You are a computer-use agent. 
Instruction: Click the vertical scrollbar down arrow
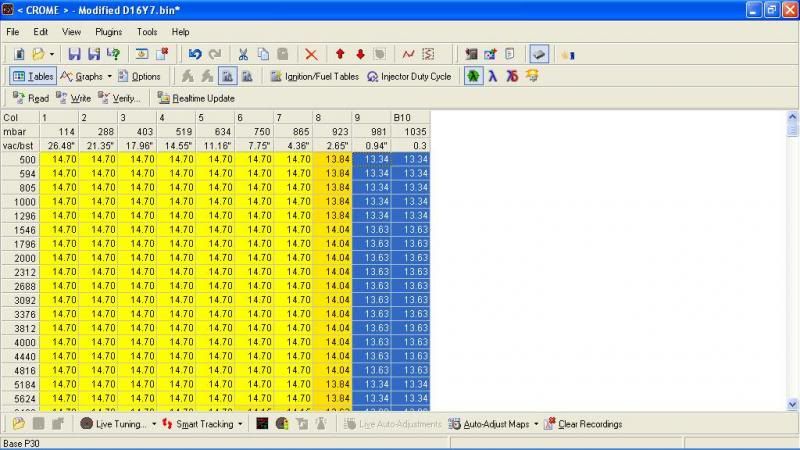coord(792,404)
